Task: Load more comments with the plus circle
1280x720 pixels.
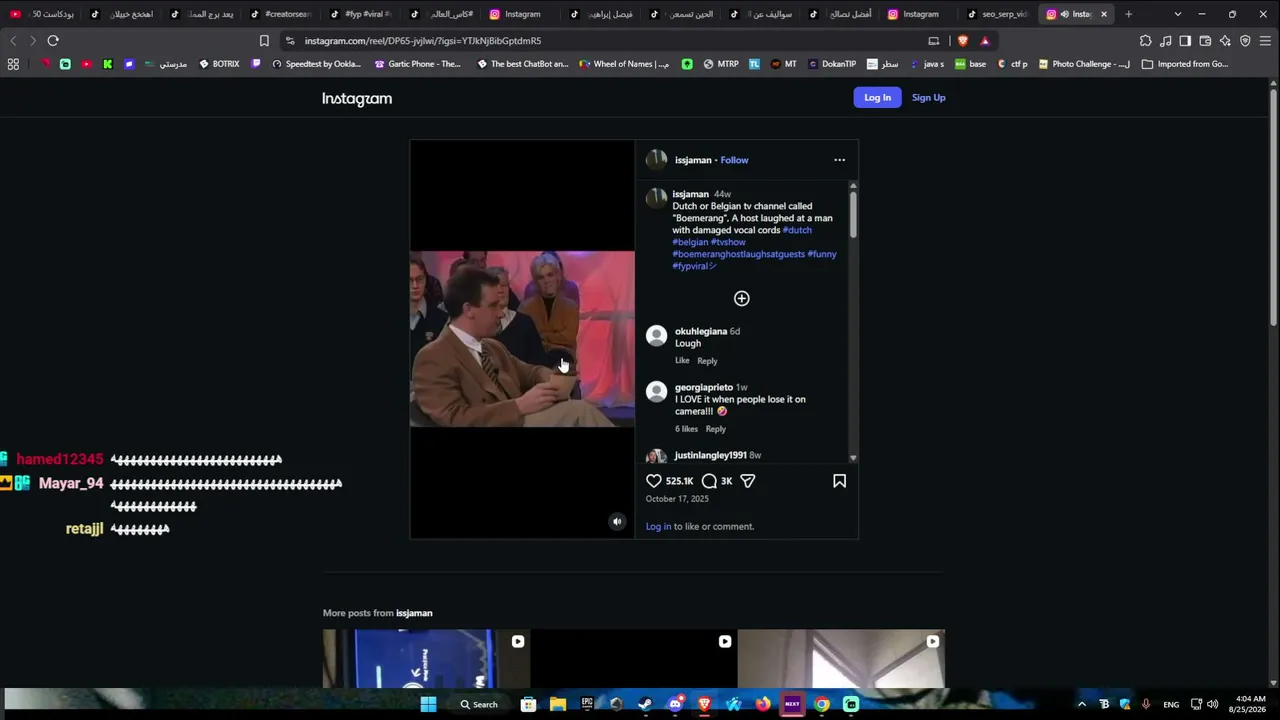Action: pyautogui.click(x=741, y=298)
